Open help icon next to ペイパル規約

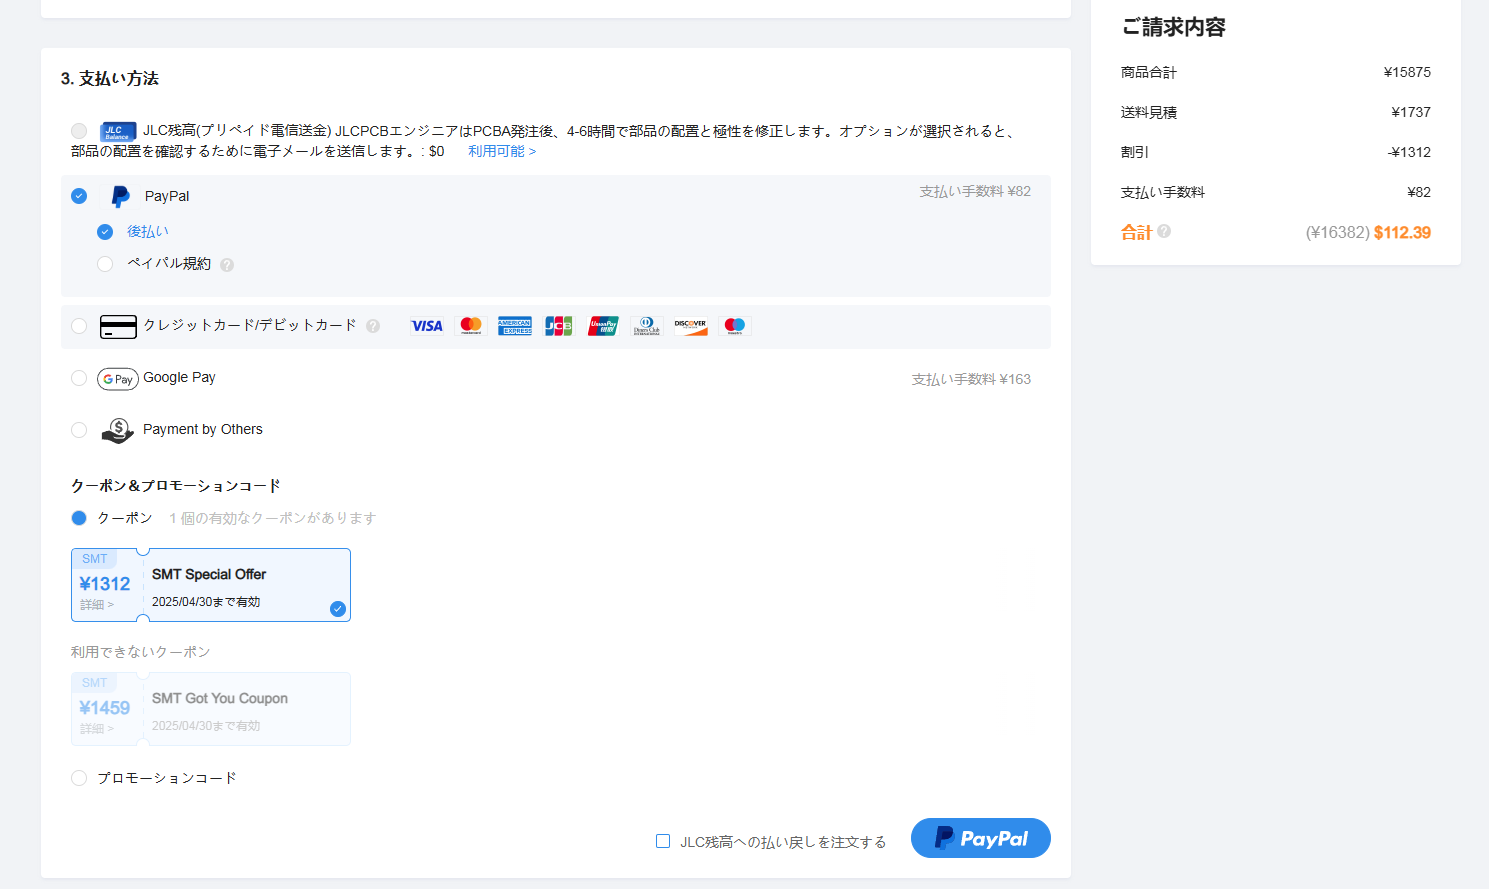pyautogui.click(x=227, y=265)
